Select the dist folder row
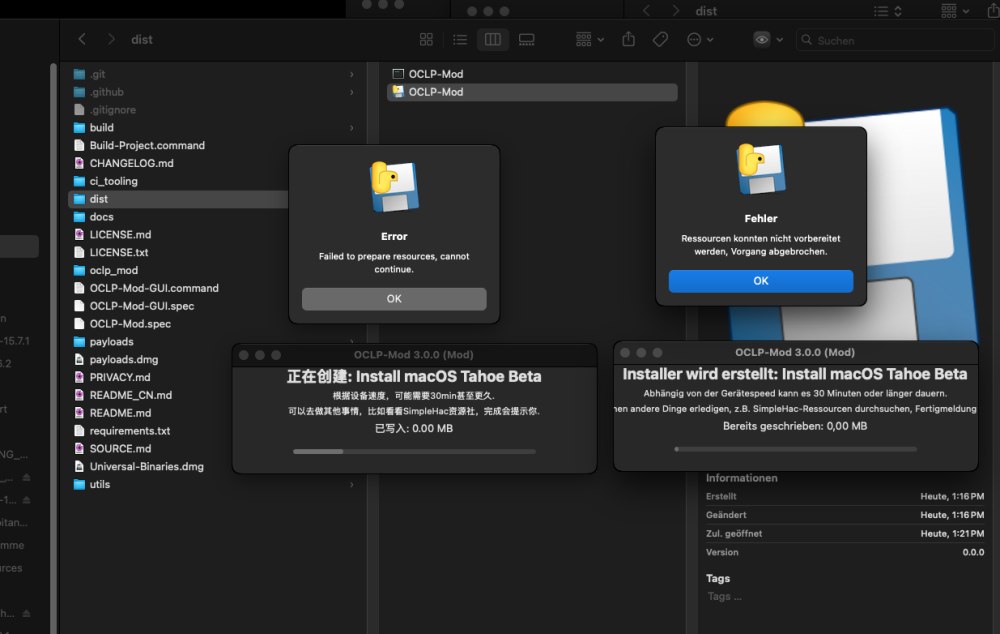This screenshot has height=634, width=1000. (x=179, y=199)
